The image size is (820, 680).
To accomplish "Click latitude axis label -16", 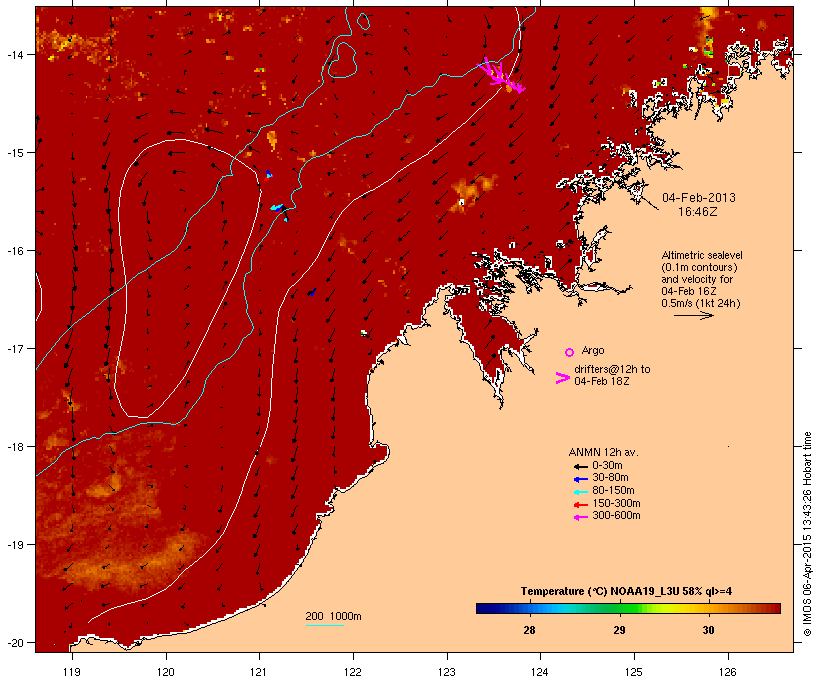I will click(x=15, y=251).
